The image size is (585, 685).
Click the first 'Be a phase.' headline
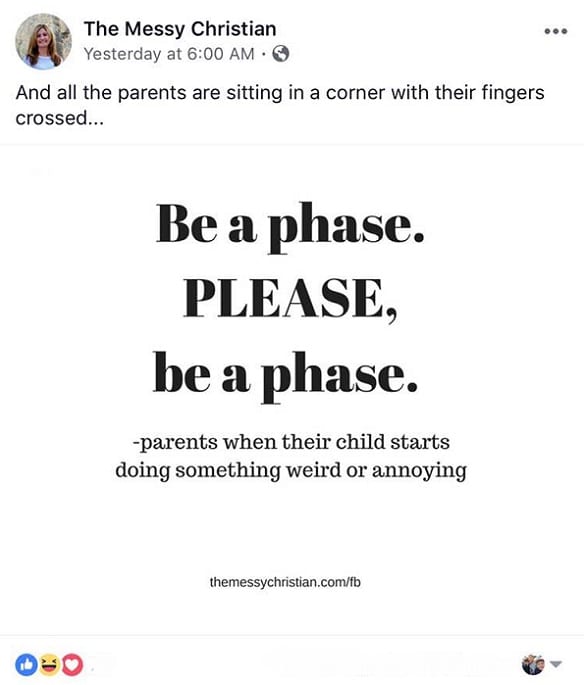point(290,227)
